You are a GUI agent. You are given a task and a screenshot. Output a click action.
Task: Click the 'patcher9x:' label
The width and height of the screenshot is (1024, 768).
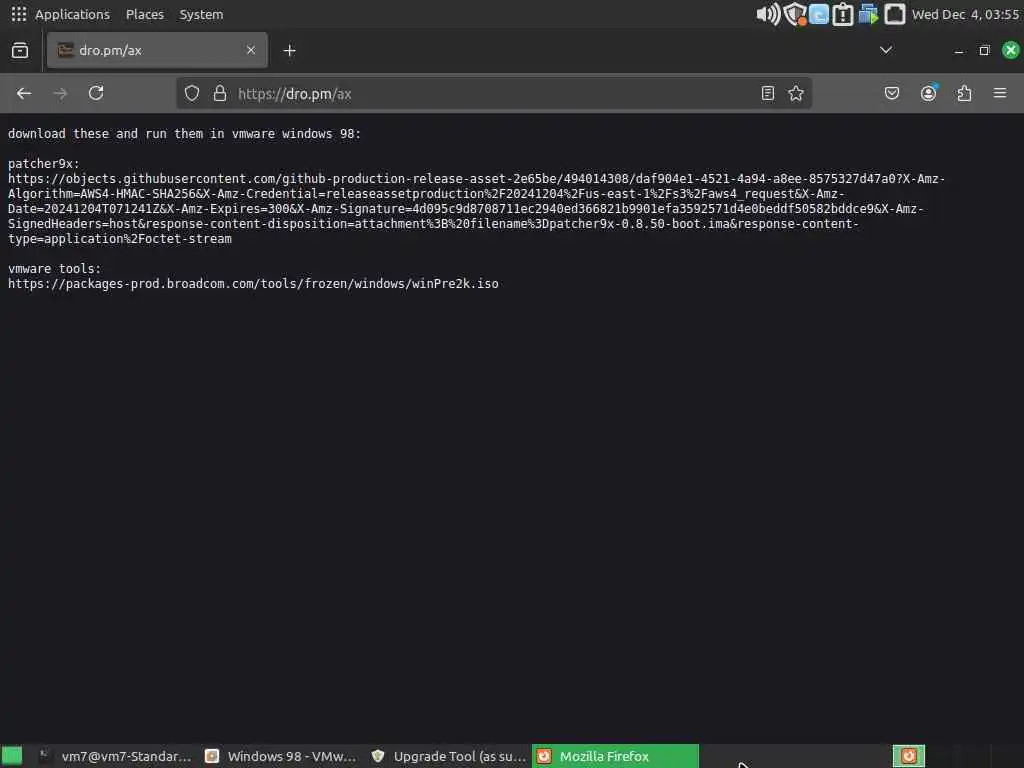click(x=44, y=163)
